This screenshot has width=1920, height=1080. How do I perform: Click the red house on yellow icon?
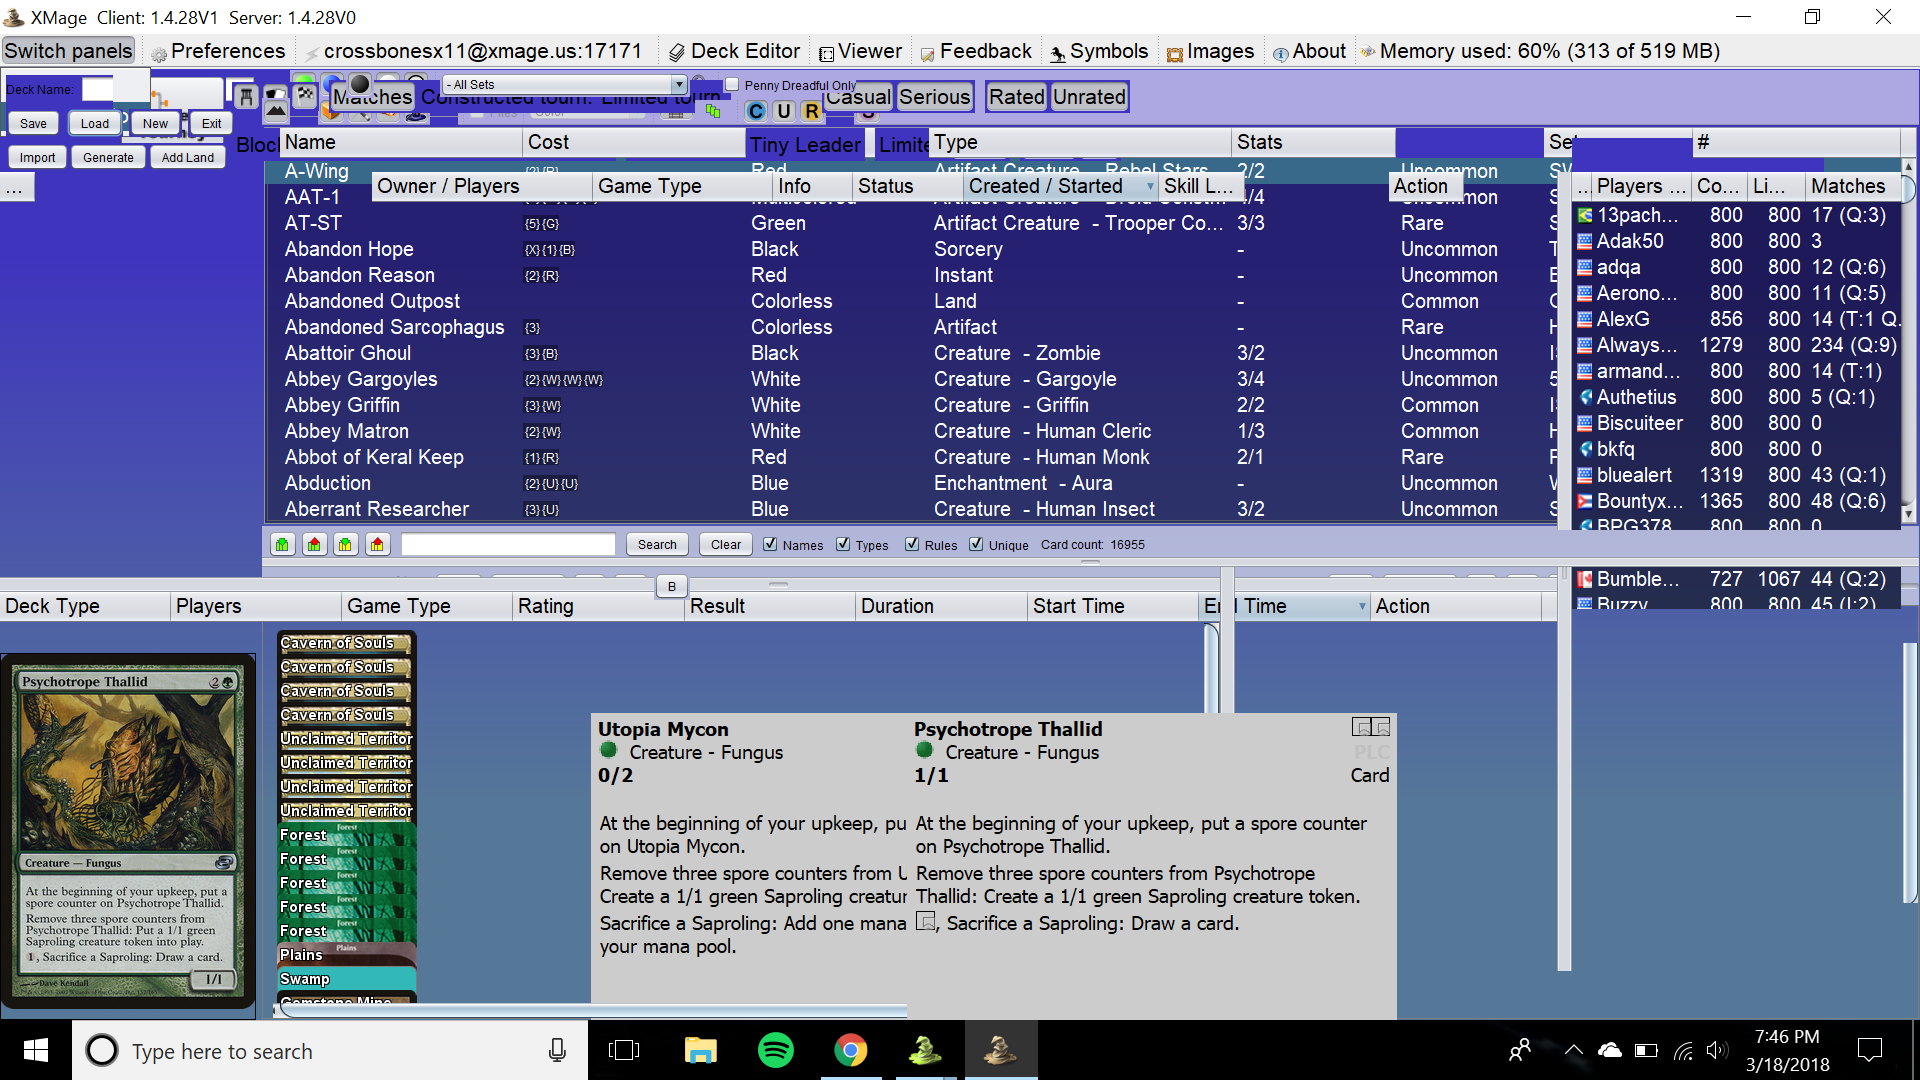377,544
